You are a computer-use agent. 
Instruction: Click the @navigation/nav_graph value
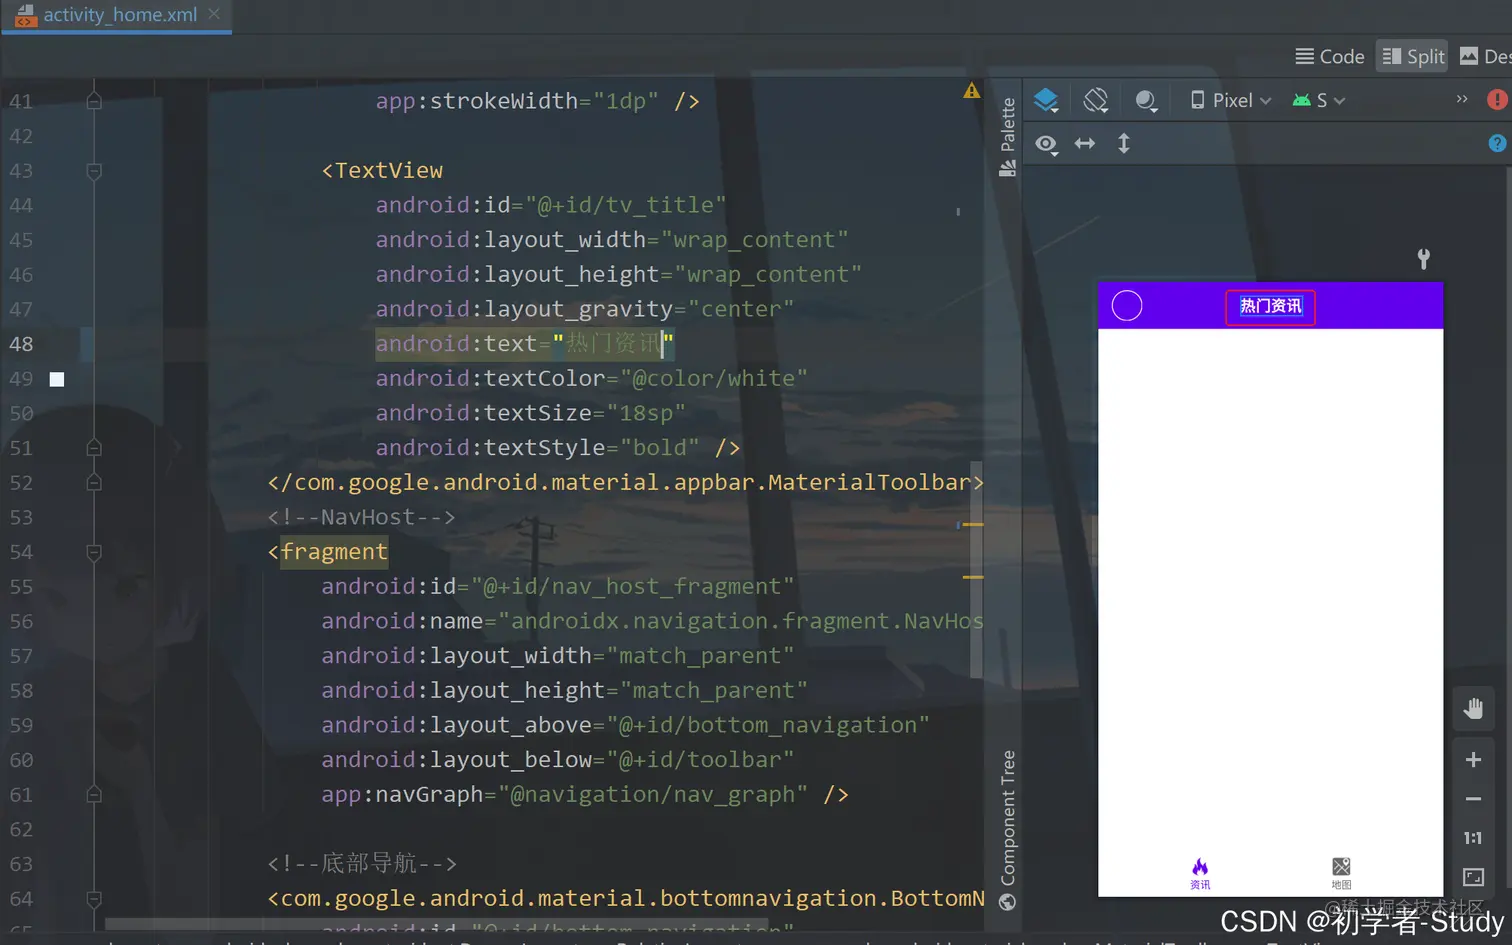point(653,795)
